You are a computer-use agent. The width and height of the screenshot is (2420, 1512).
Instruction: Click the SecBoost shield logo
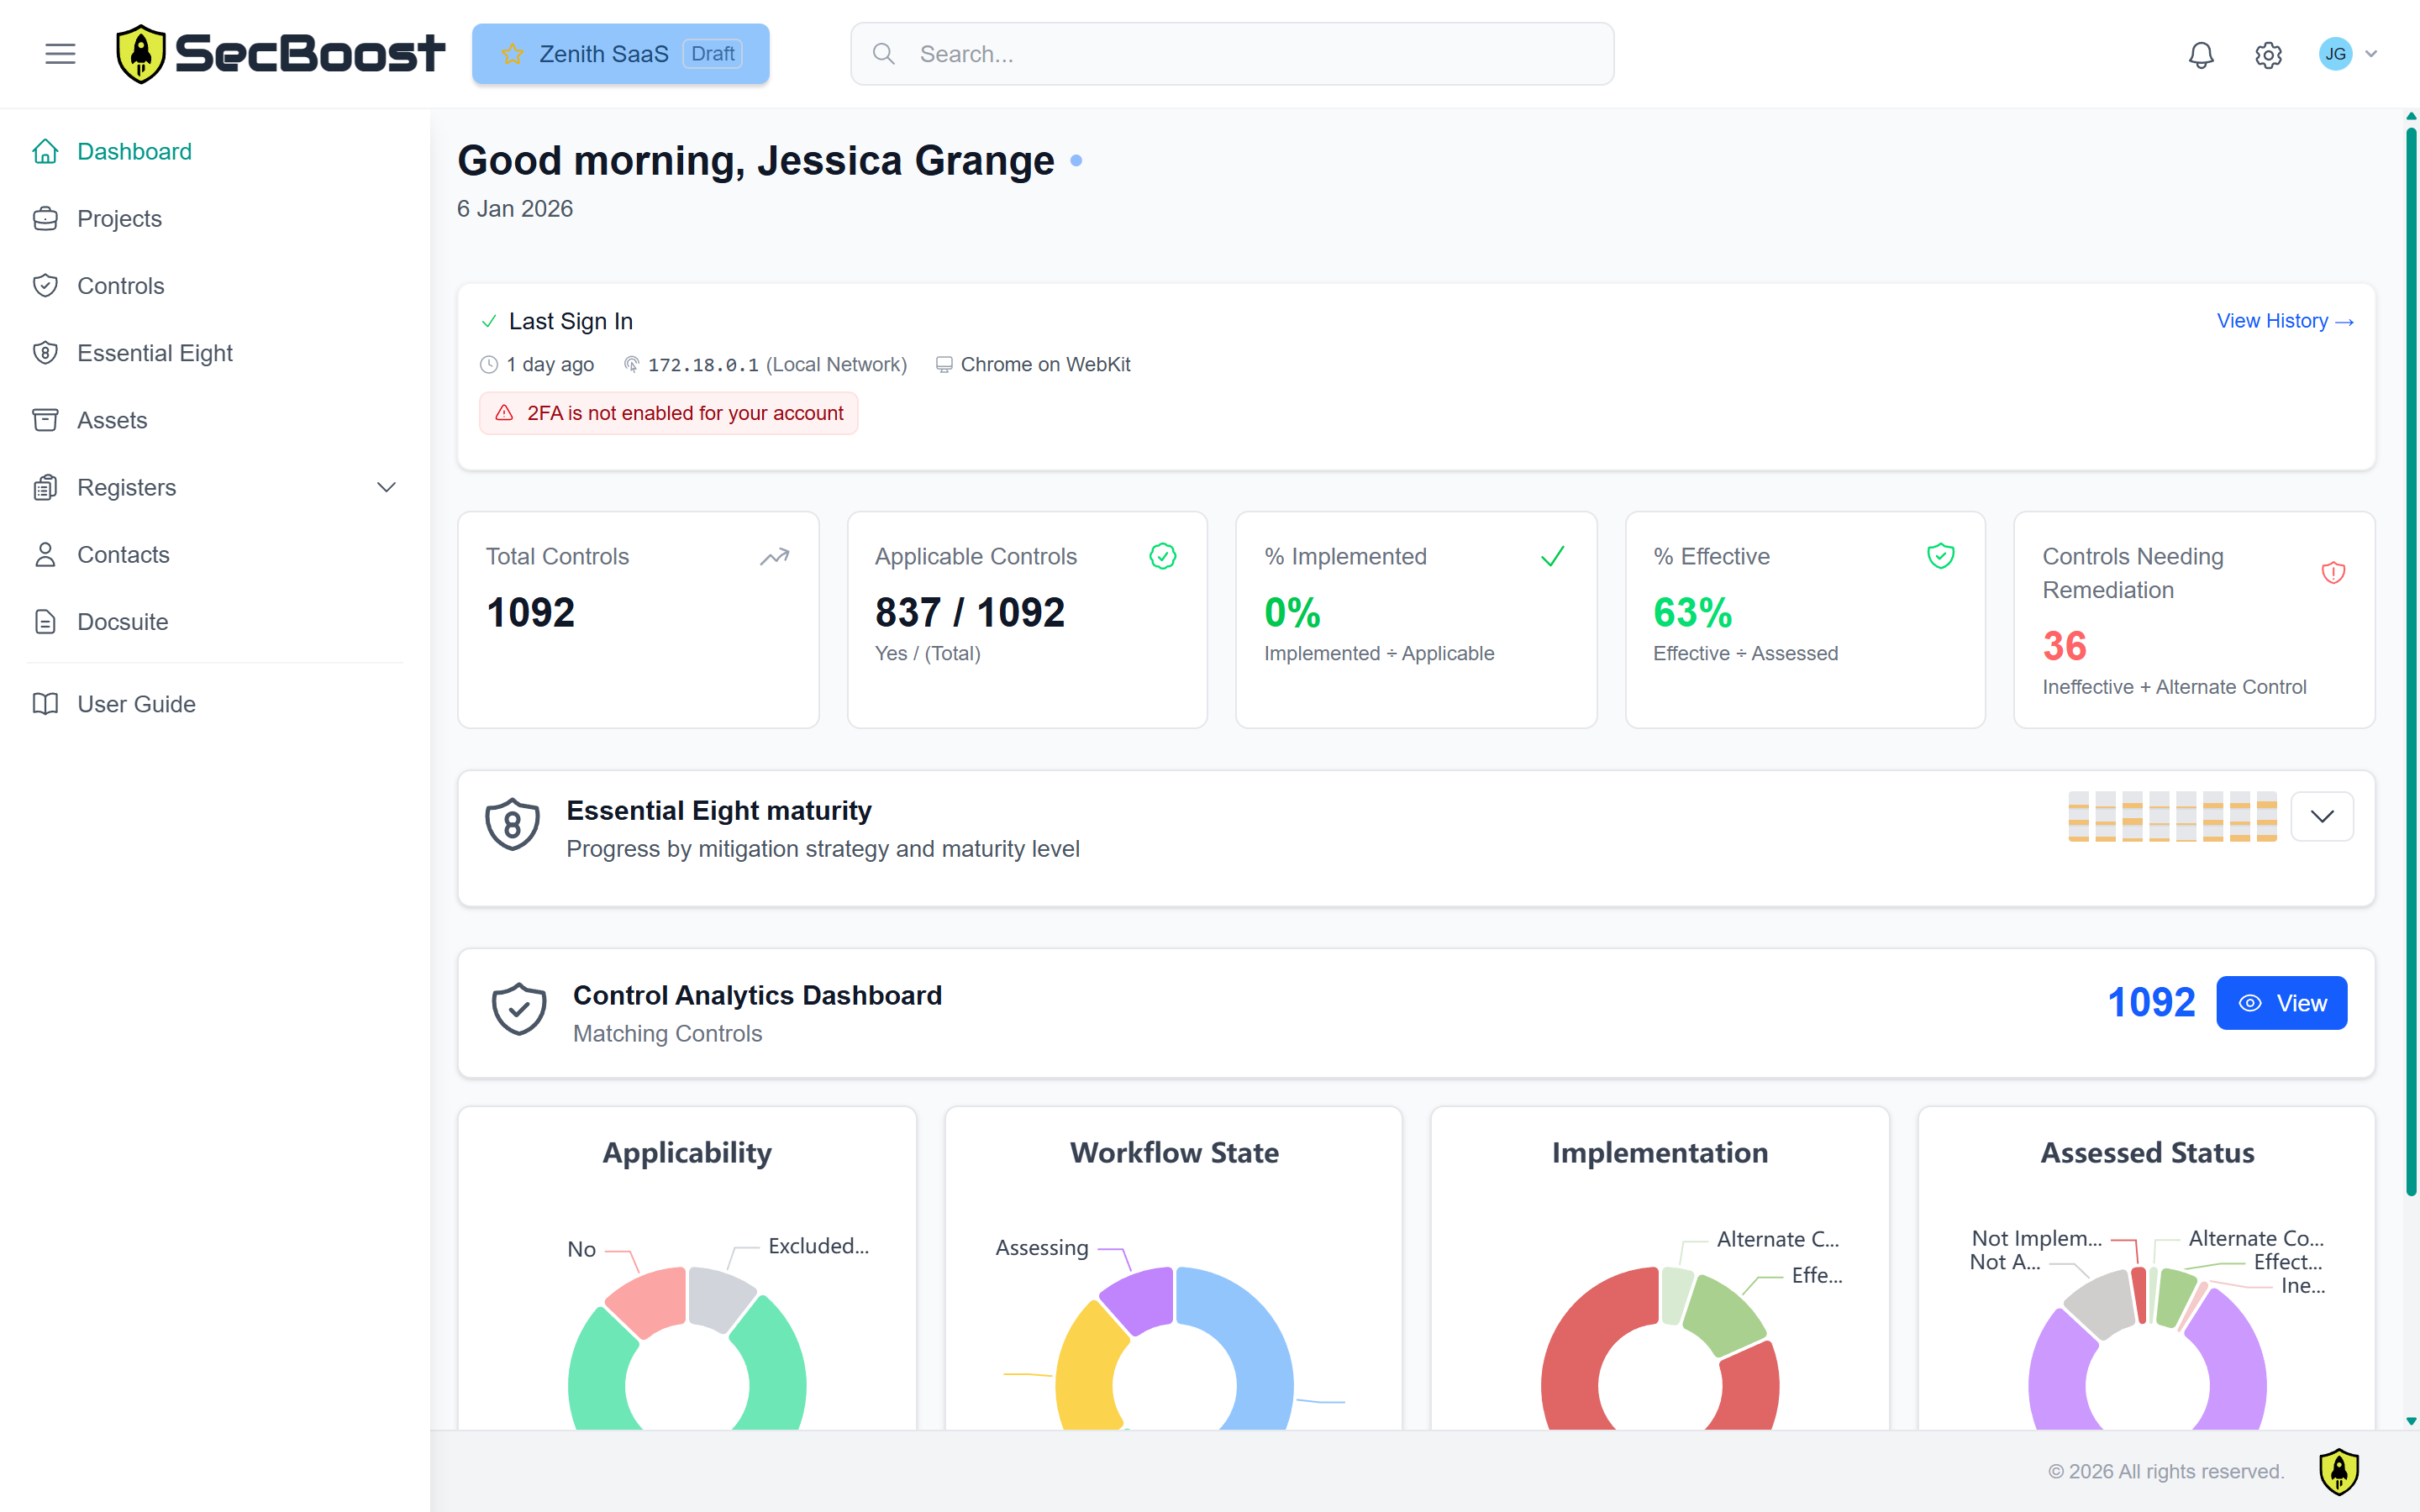[x=141, y=54]
